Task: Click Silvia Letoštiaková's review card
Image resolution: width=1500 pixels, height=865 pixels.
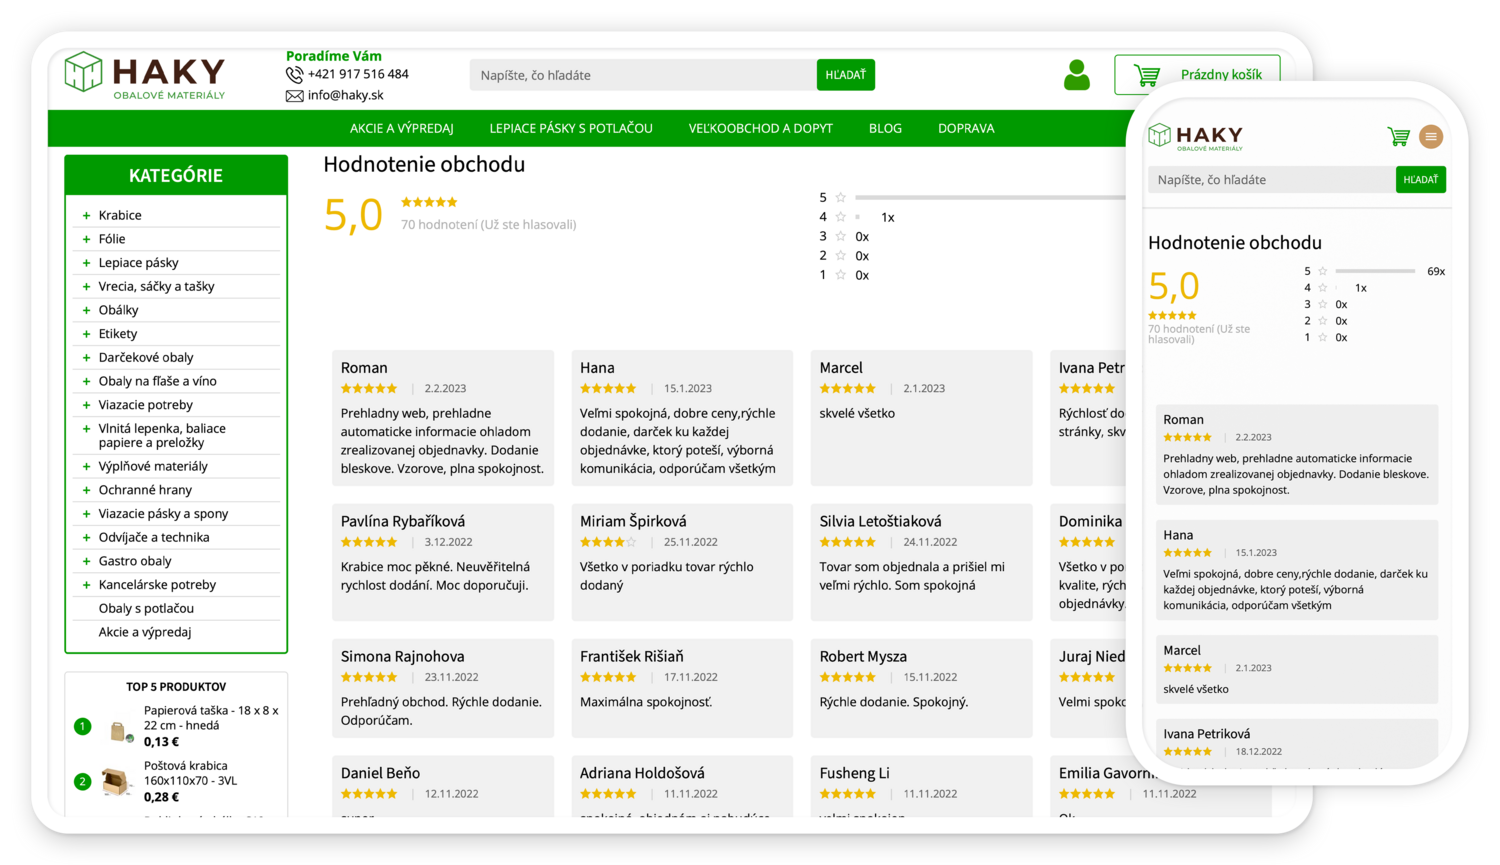Action: pyautogui.click(x=921, y=562)
